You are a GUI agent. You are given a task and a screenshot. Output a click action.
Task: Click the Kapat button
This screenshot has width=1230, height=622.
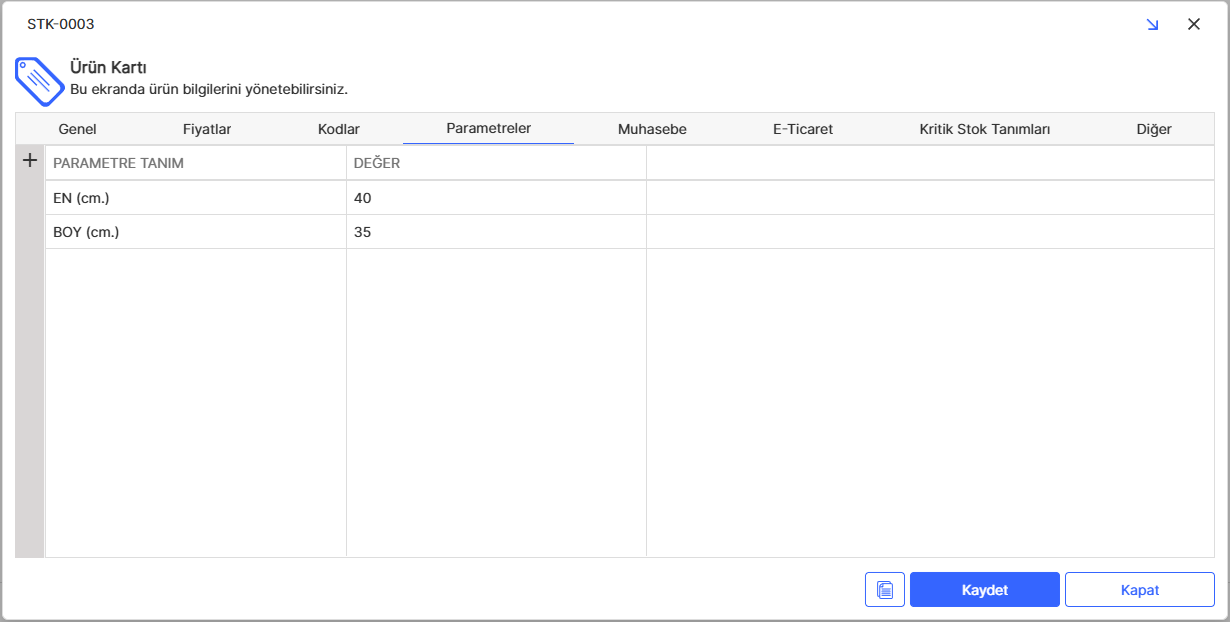1139,590
